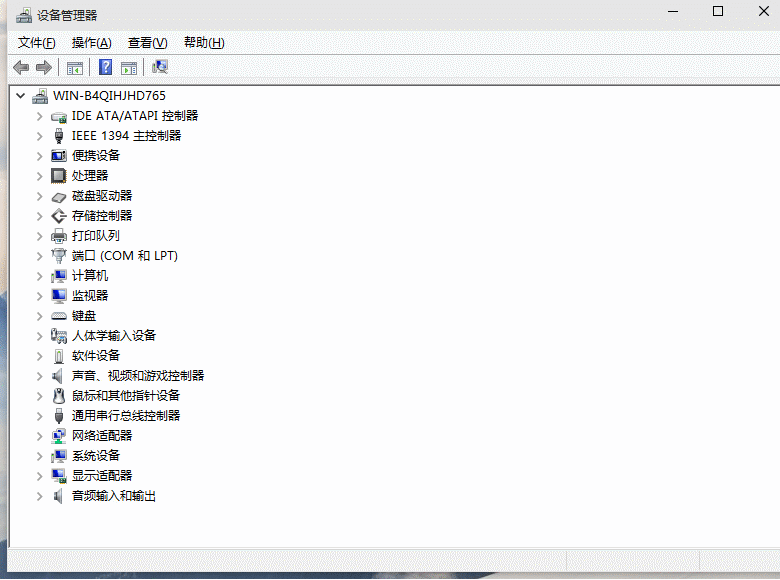Click the Back arrow toolbar icon

21,67
